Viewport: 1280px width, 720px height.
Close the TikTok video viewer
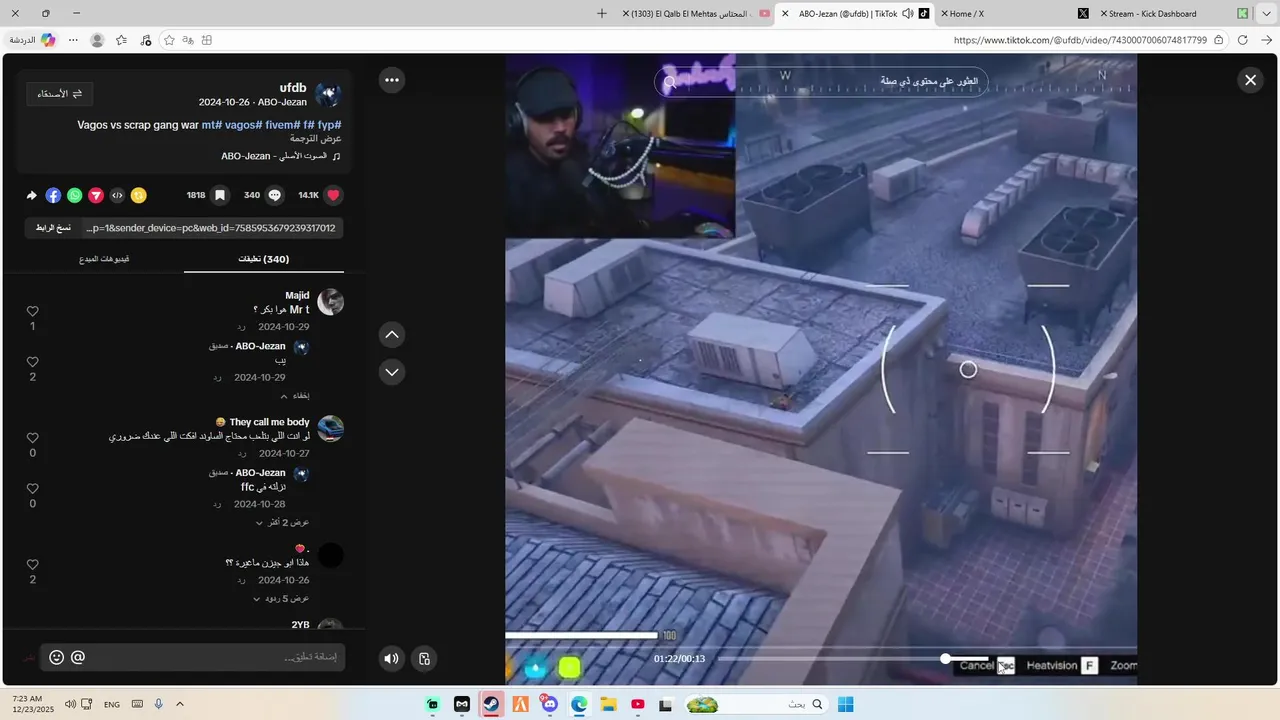tap(1250, 80)
